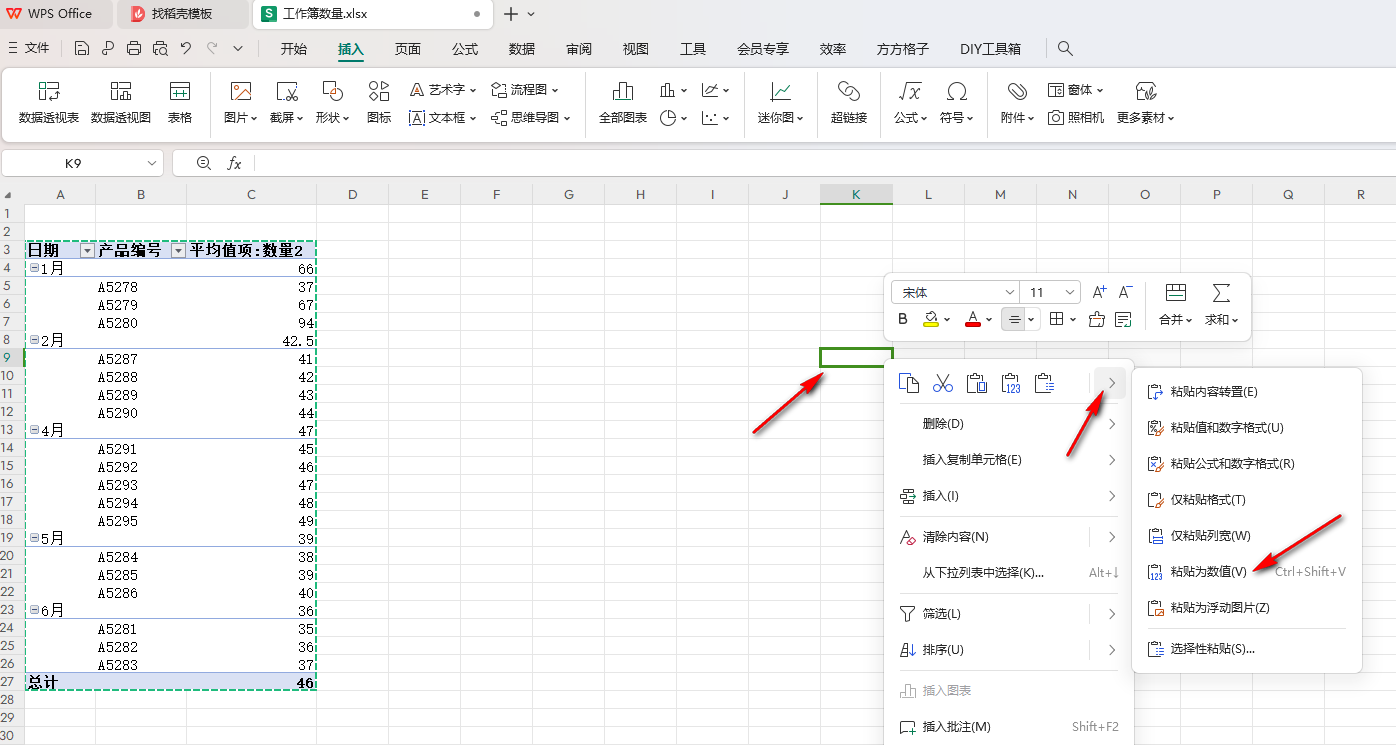The width and height of the screenshot is (1396, 745).
Task: Collapse the 4月 pivot group
Action: [33, 430]
